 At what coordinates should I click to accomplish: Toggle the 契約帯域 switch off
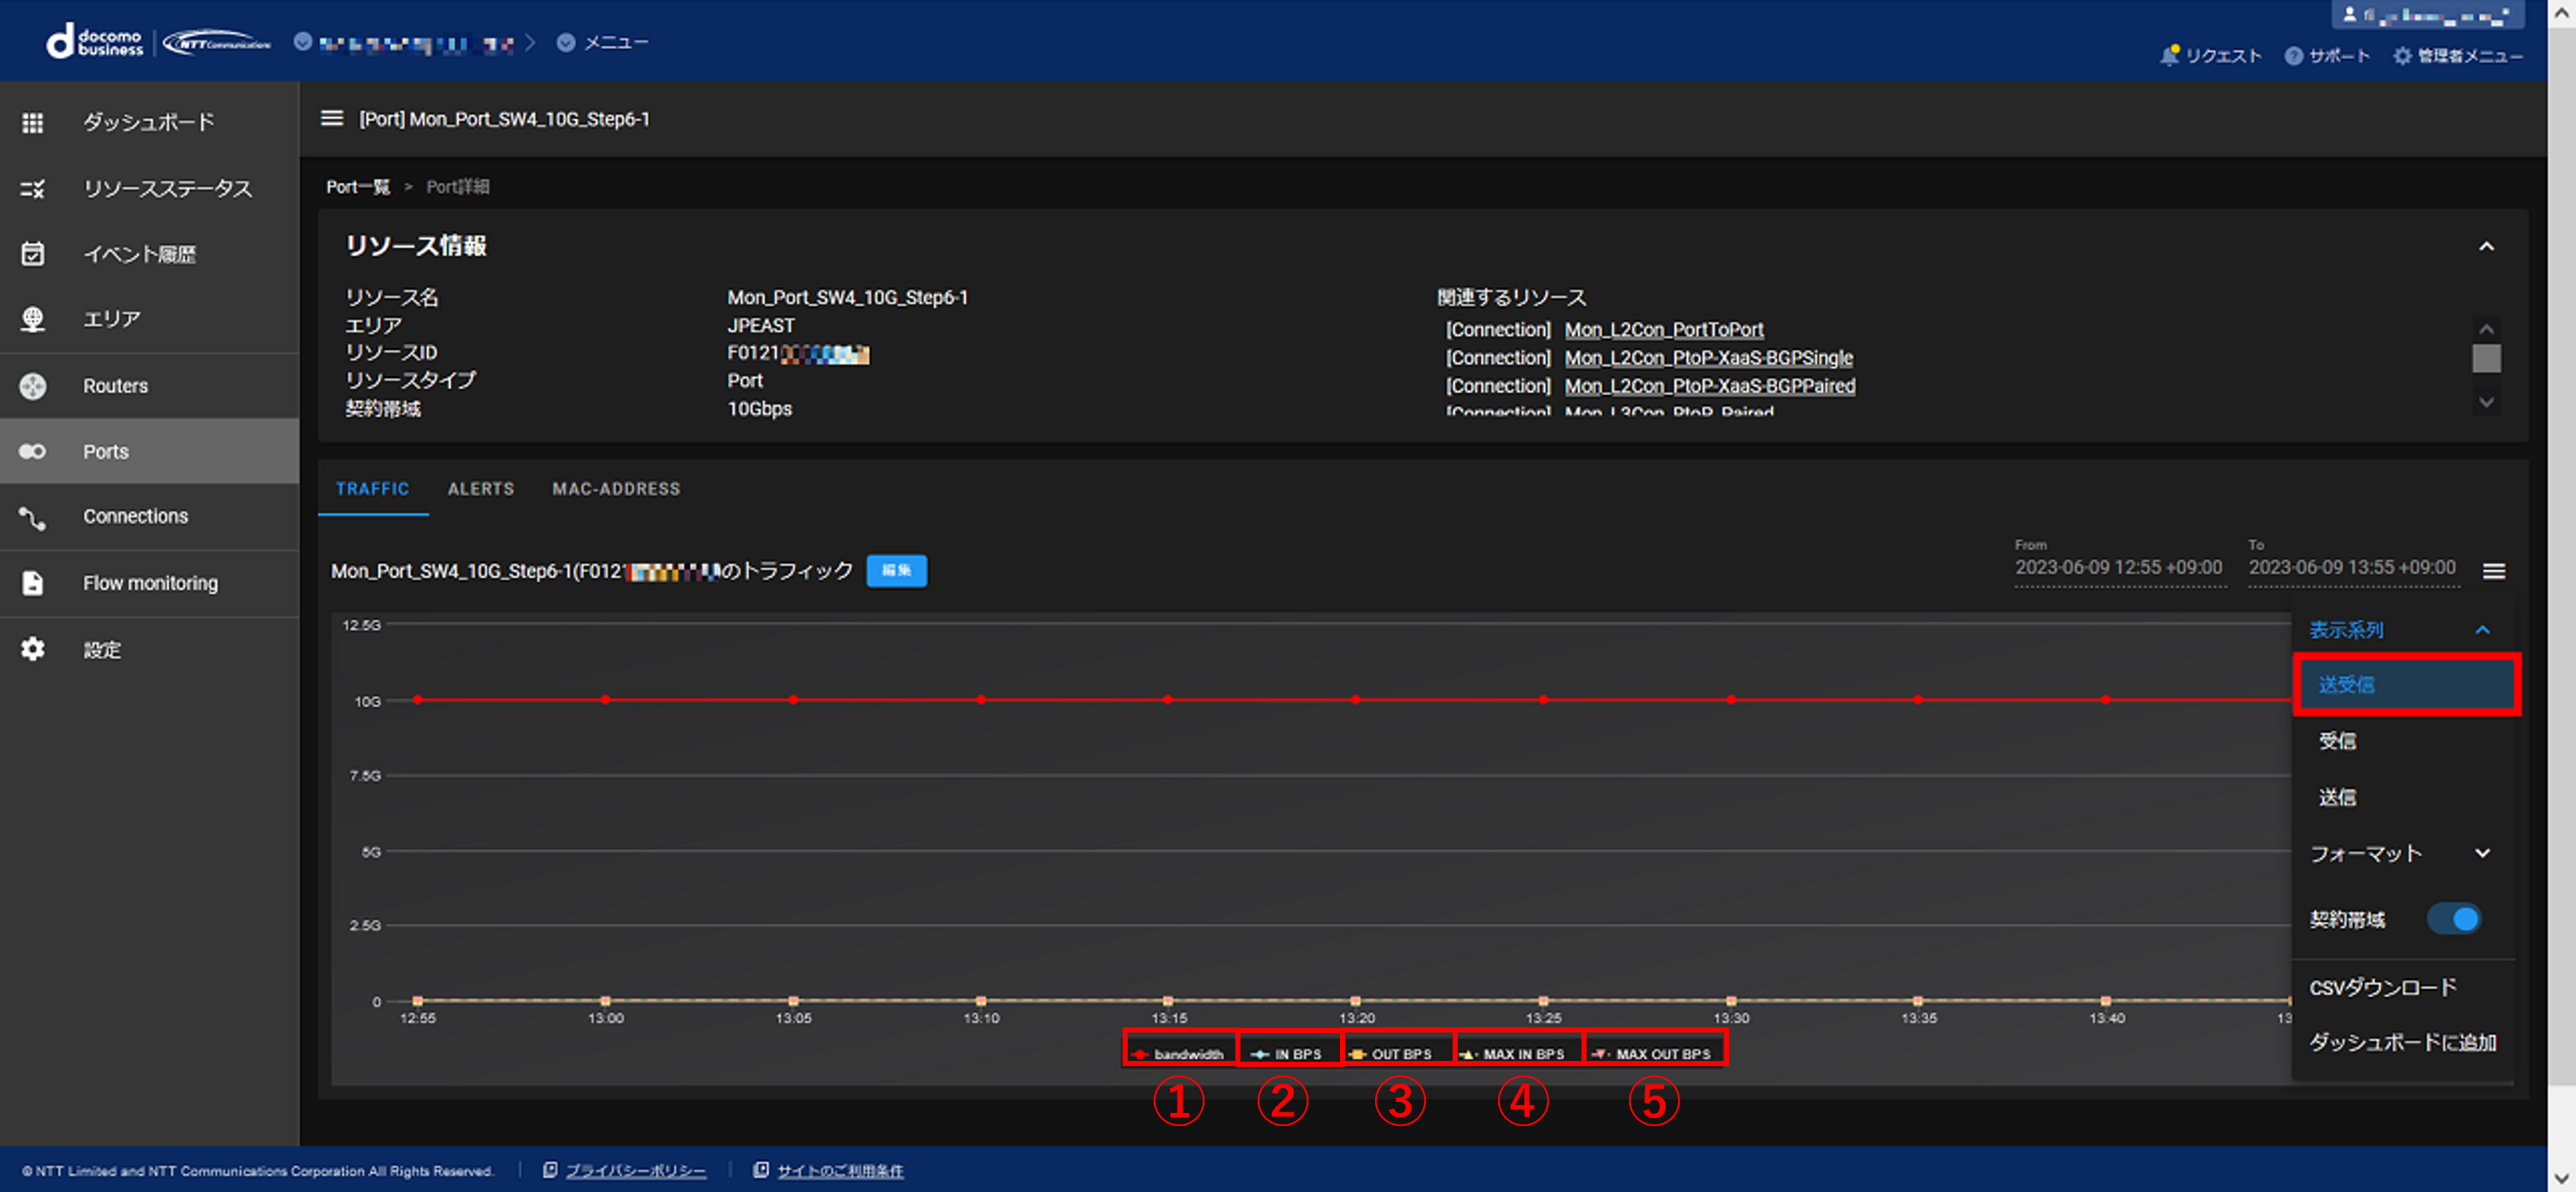coord(2454,919)
